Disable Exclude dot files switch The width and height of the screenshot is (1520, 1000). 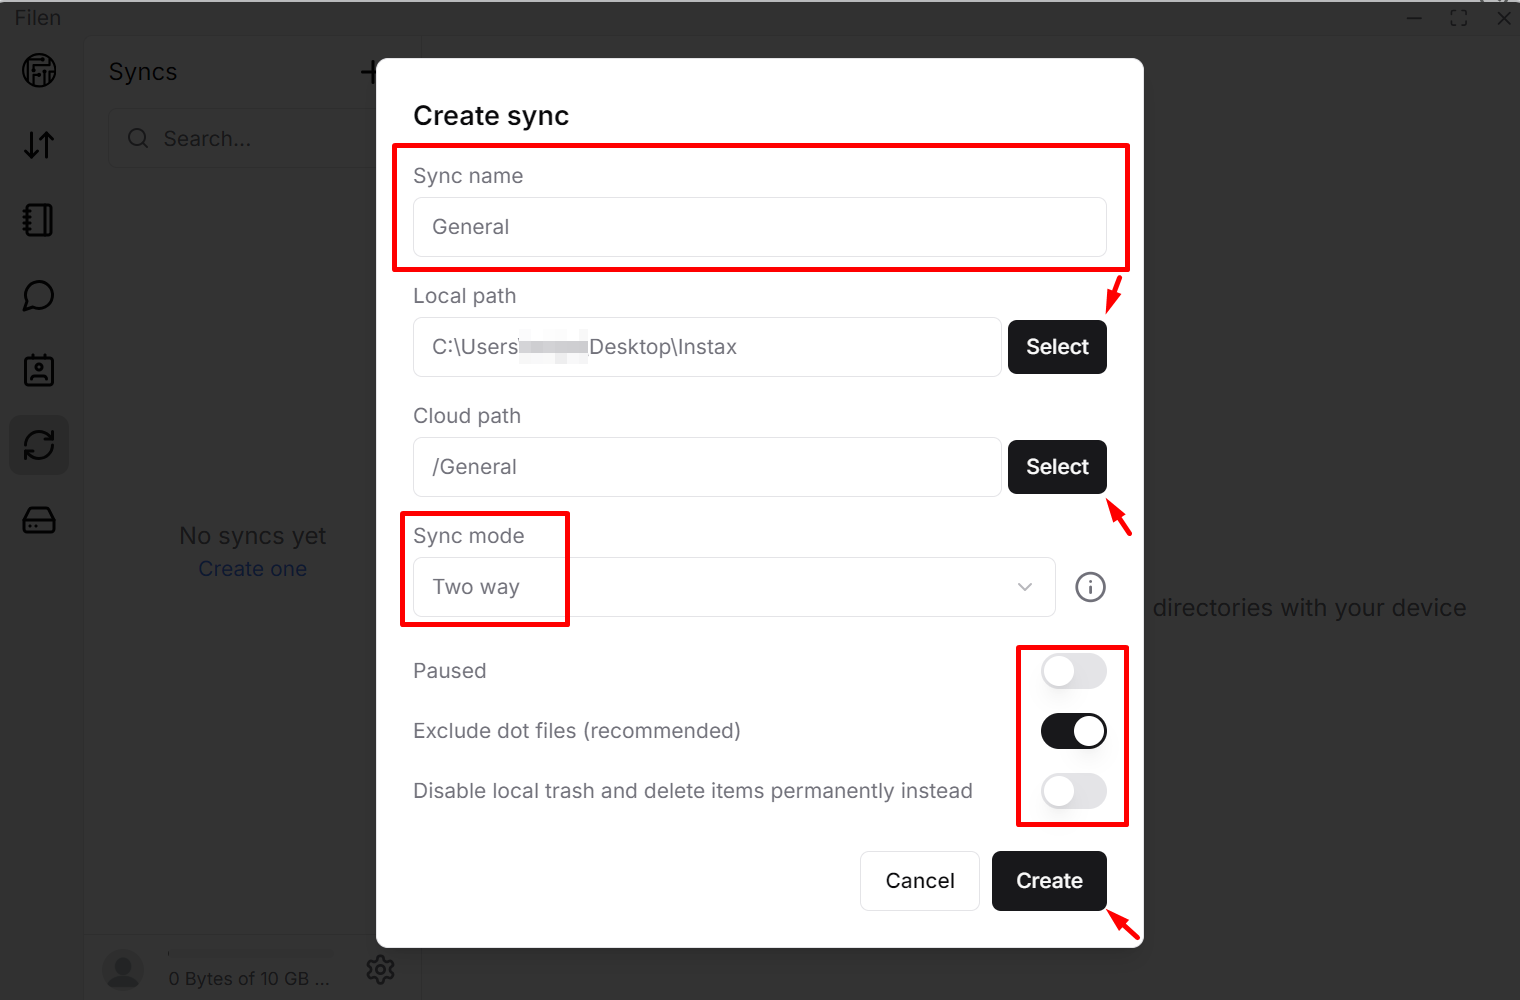coord(1073,731)
